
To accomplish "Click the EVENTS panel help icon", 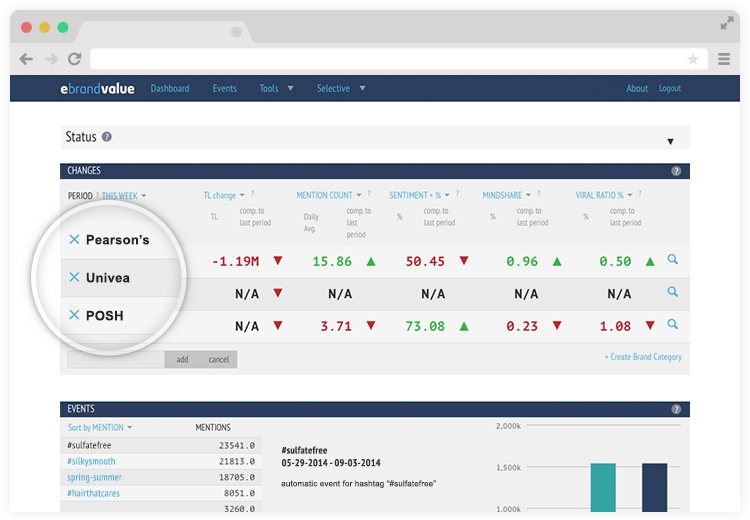I will pyautogui.click(x=676, y=409).
